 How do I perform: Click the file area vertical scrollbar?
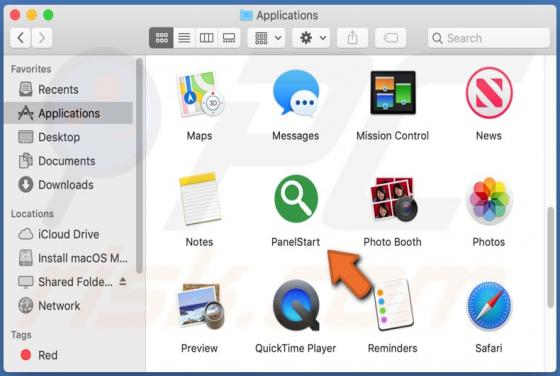point(550,256)
